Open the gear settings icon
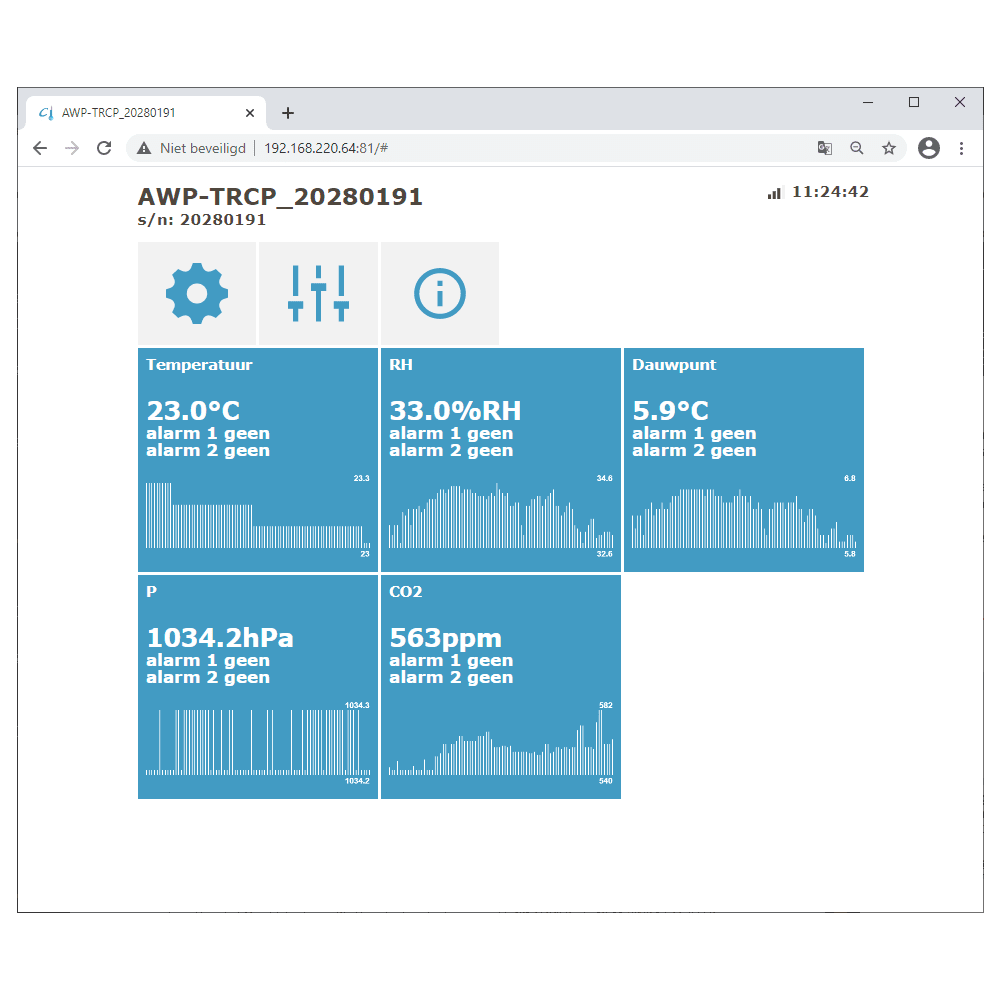1000x1000 pixels. 197,293
